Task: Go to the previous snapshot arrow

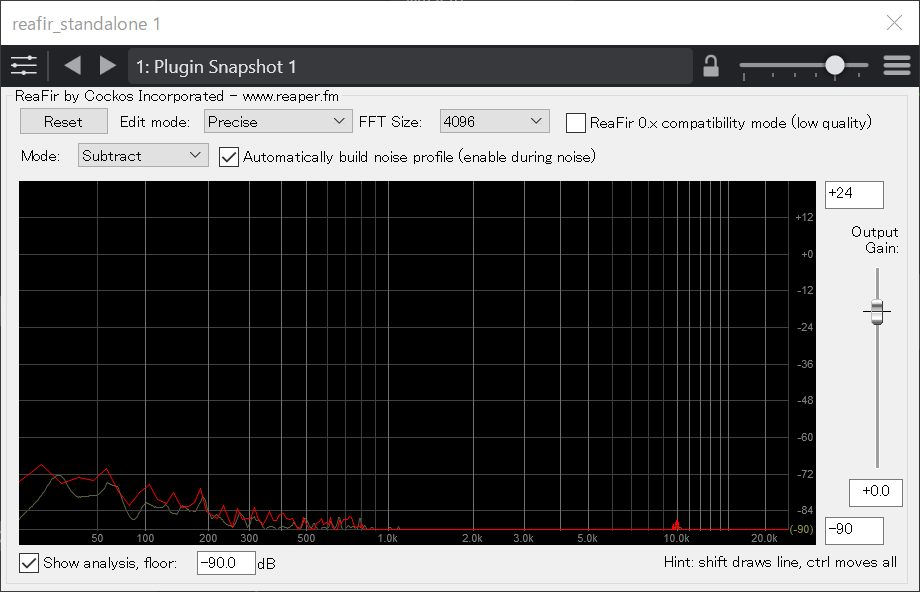Action: pos(72,66)
